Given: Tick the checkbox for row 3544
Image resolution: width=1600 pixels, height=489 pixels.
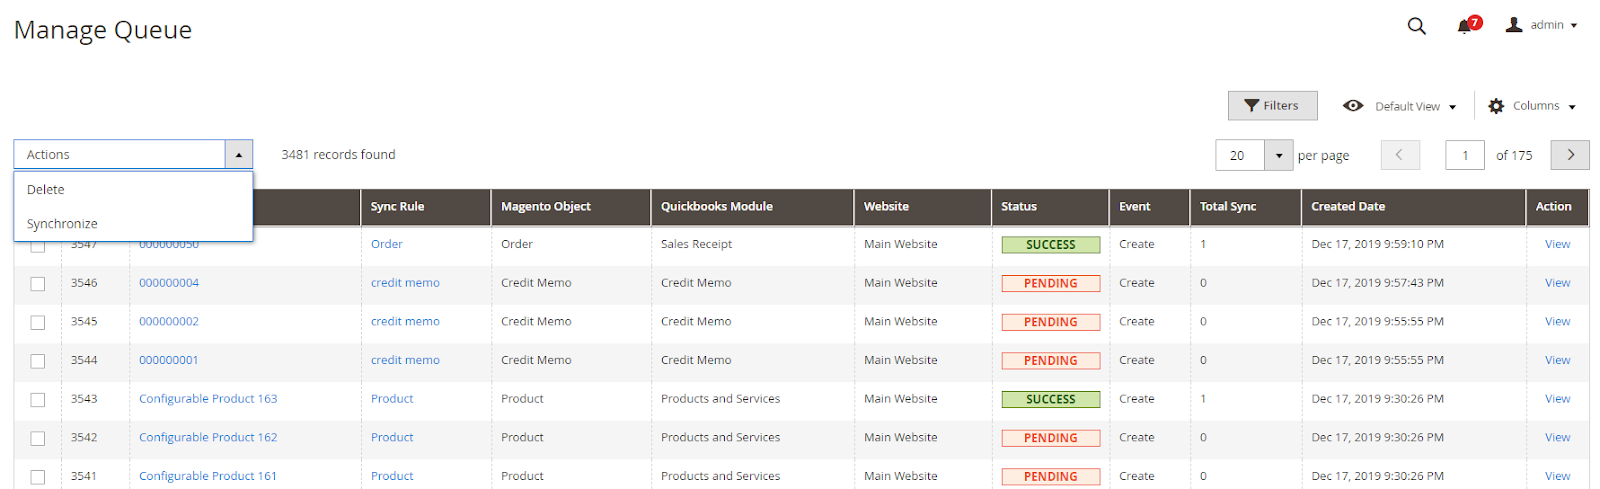Looking at the screenshot, I should tap(38, 361).
